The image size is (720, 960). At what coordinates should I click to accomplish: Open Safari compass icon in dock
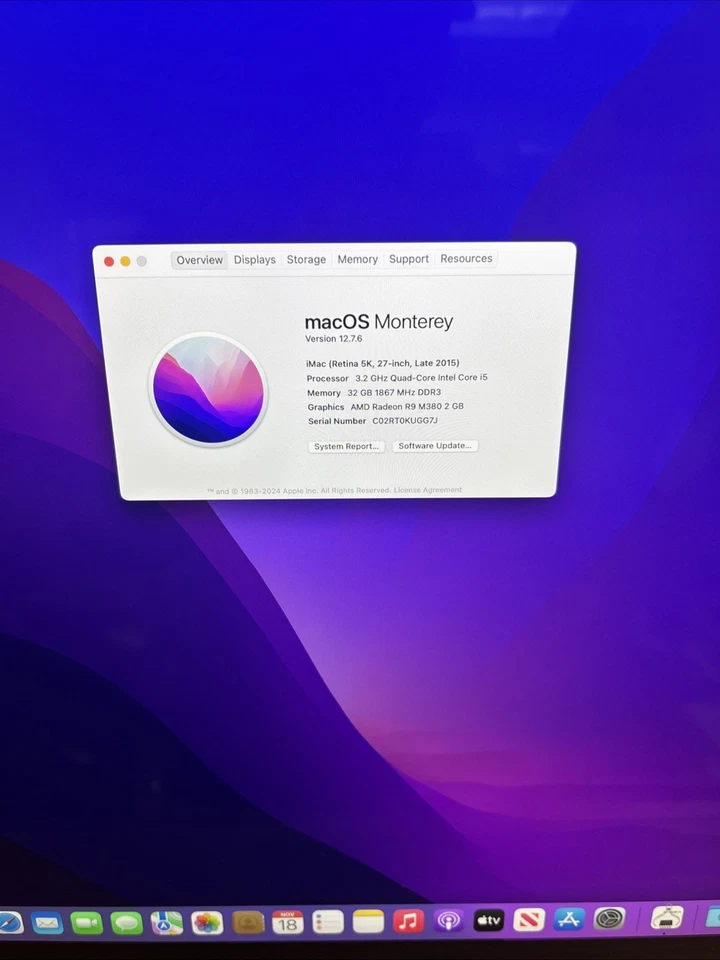tap(10, 923)
